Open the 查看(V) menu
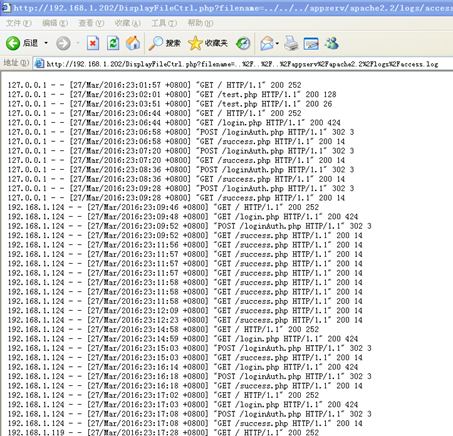This screenshot has height=436, width=453. pos(91,23)
